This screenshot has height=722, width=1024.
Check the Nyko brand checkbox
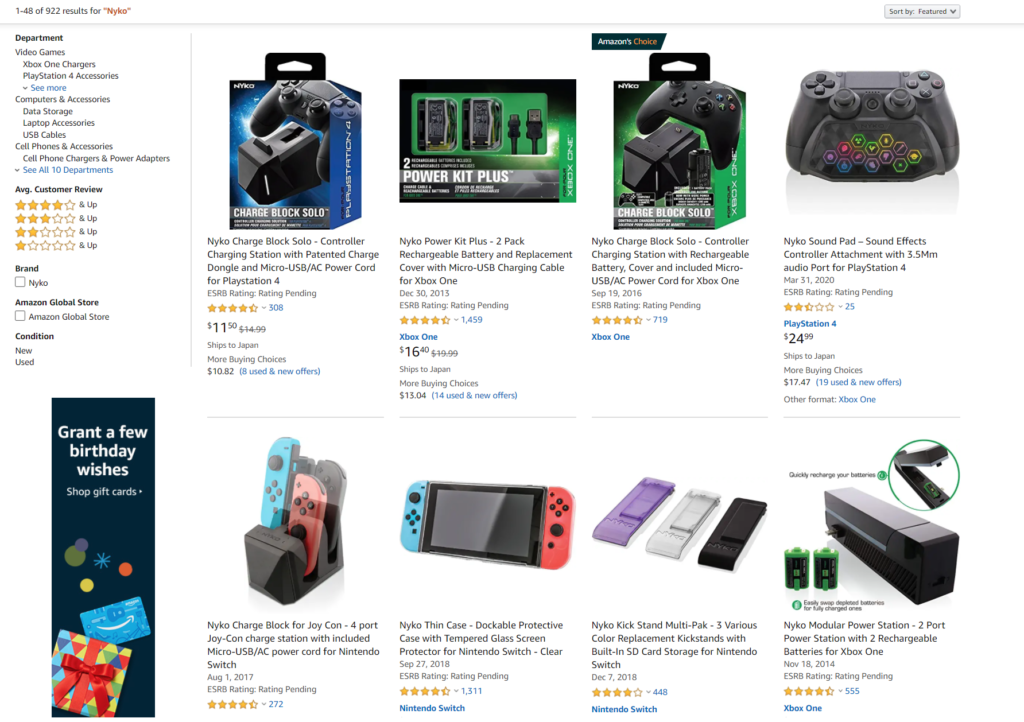20,282
